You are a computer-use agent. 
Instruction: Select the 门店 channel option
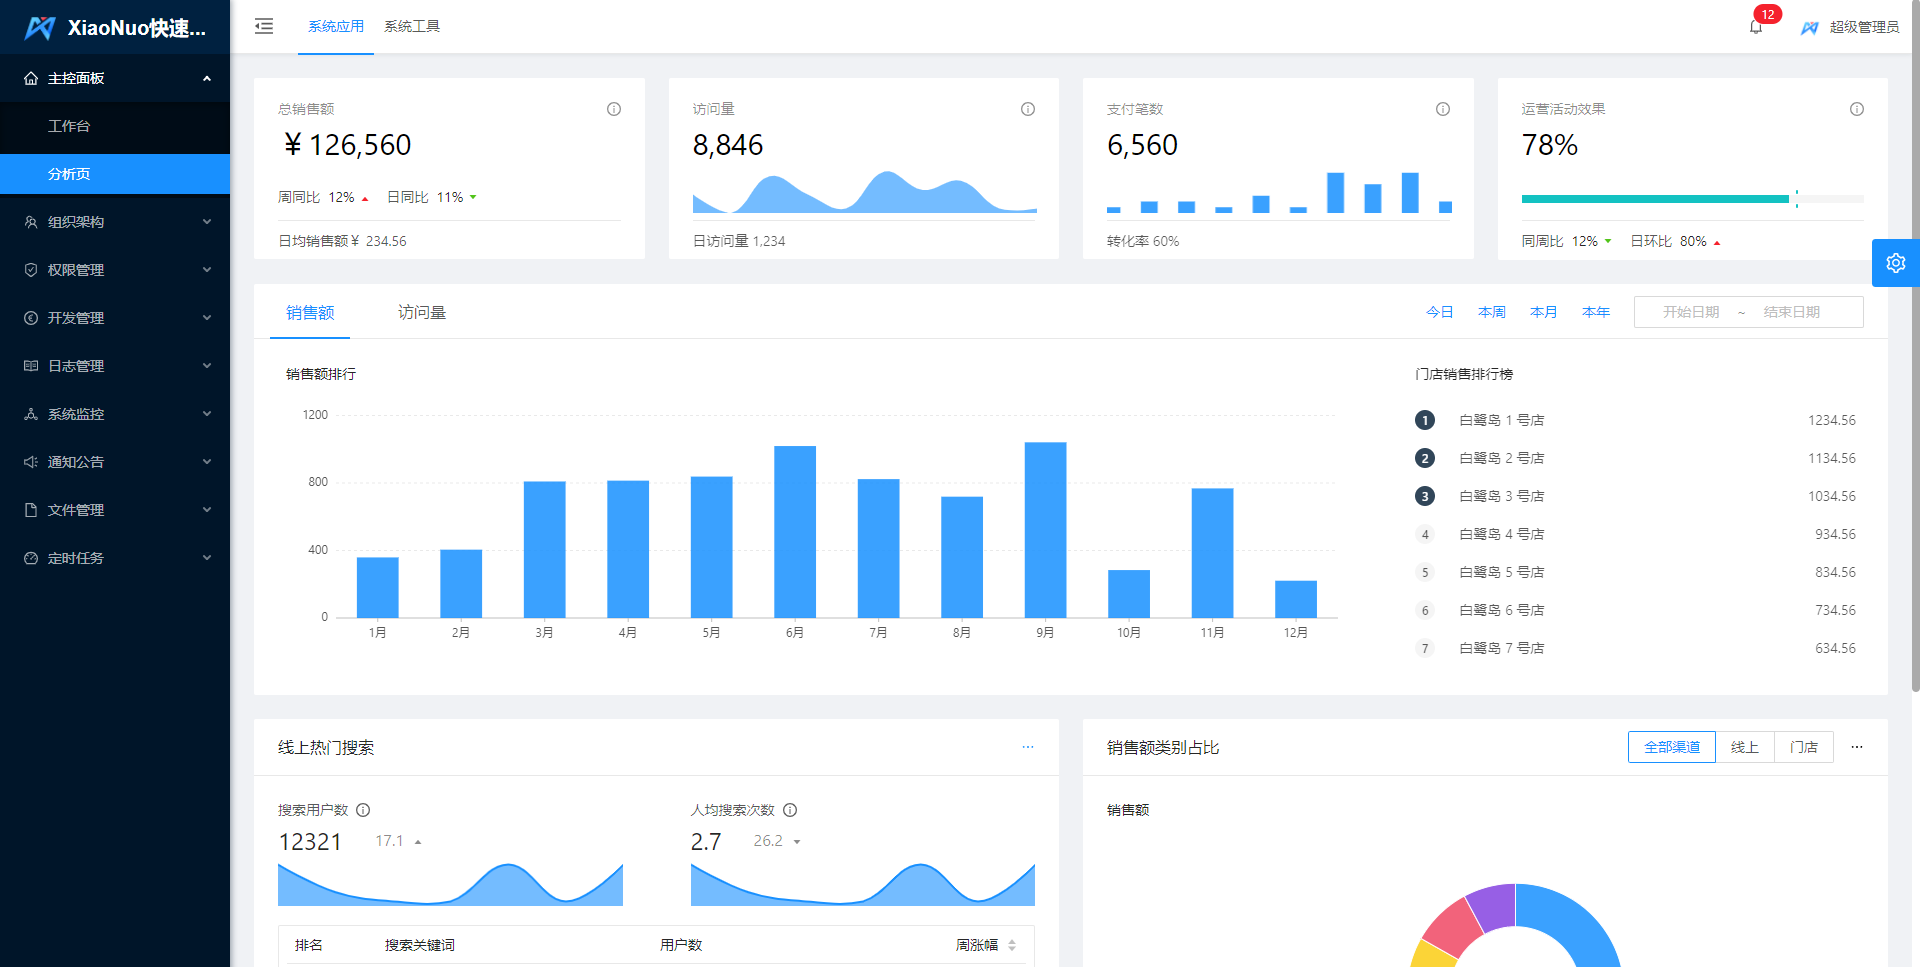click(1804, 747)
